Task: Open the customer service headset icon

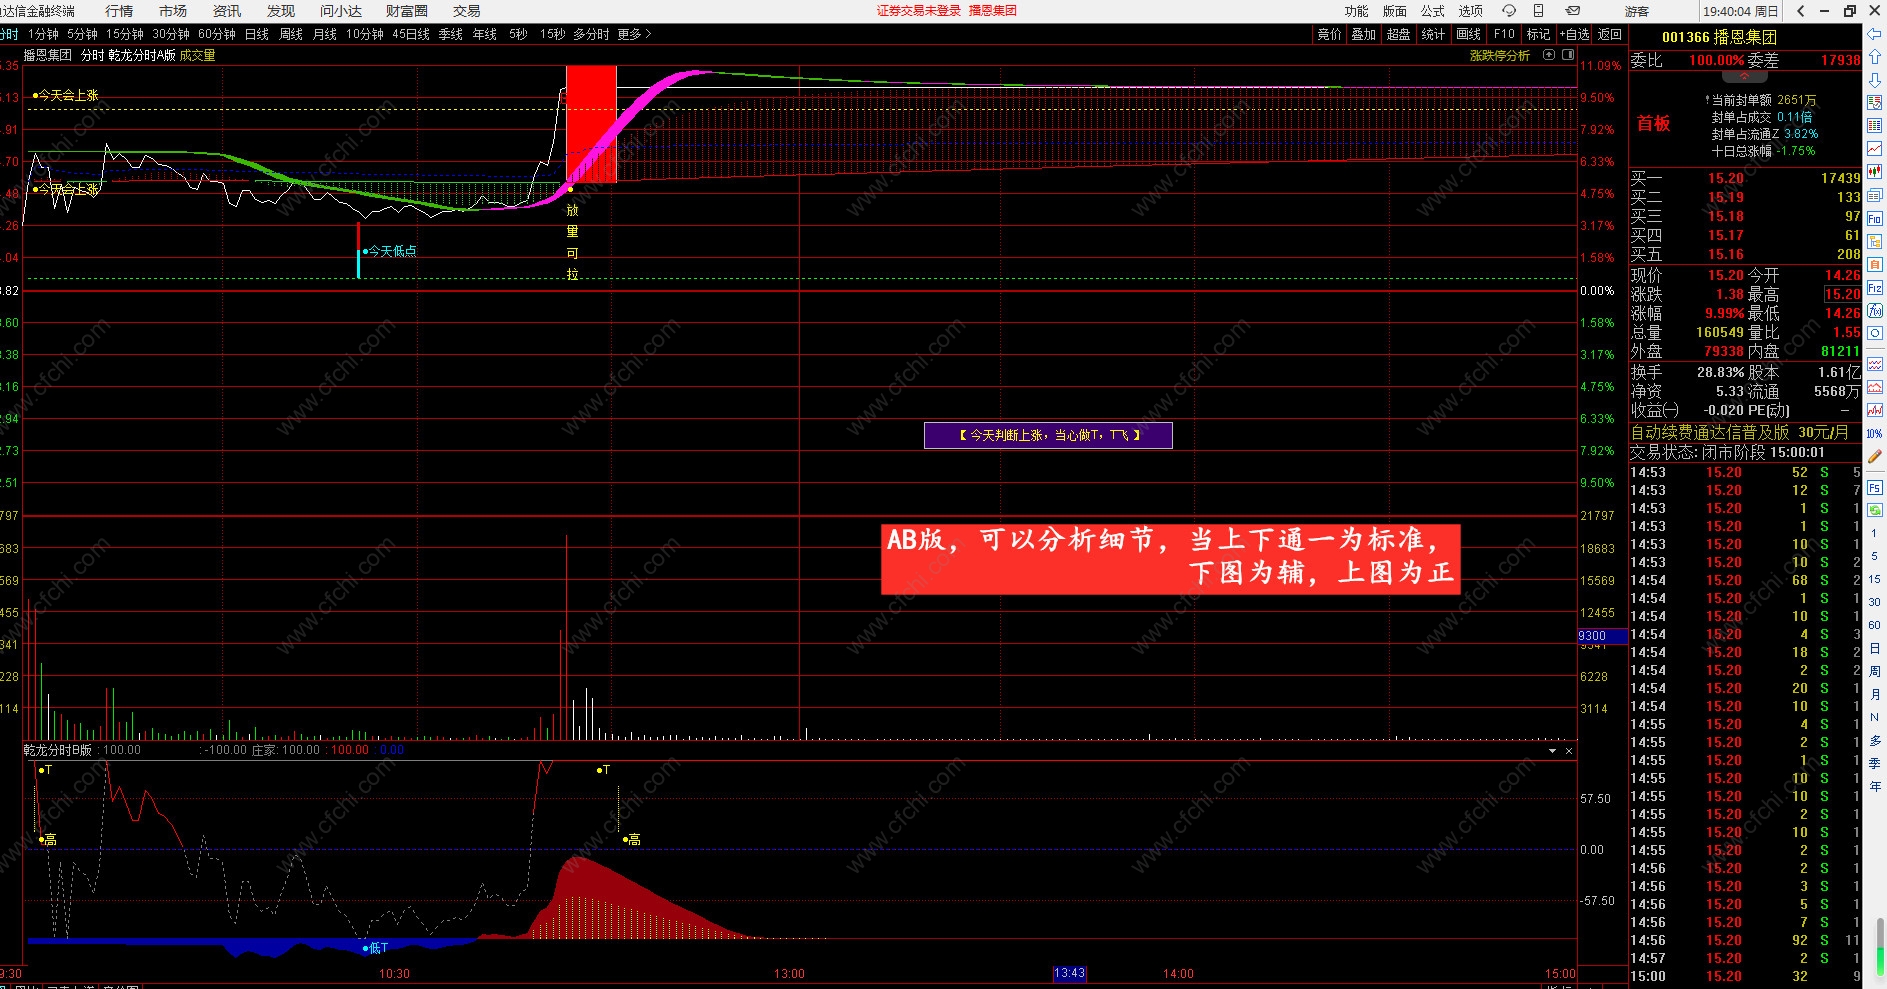Action: [x=1509, y=11]
